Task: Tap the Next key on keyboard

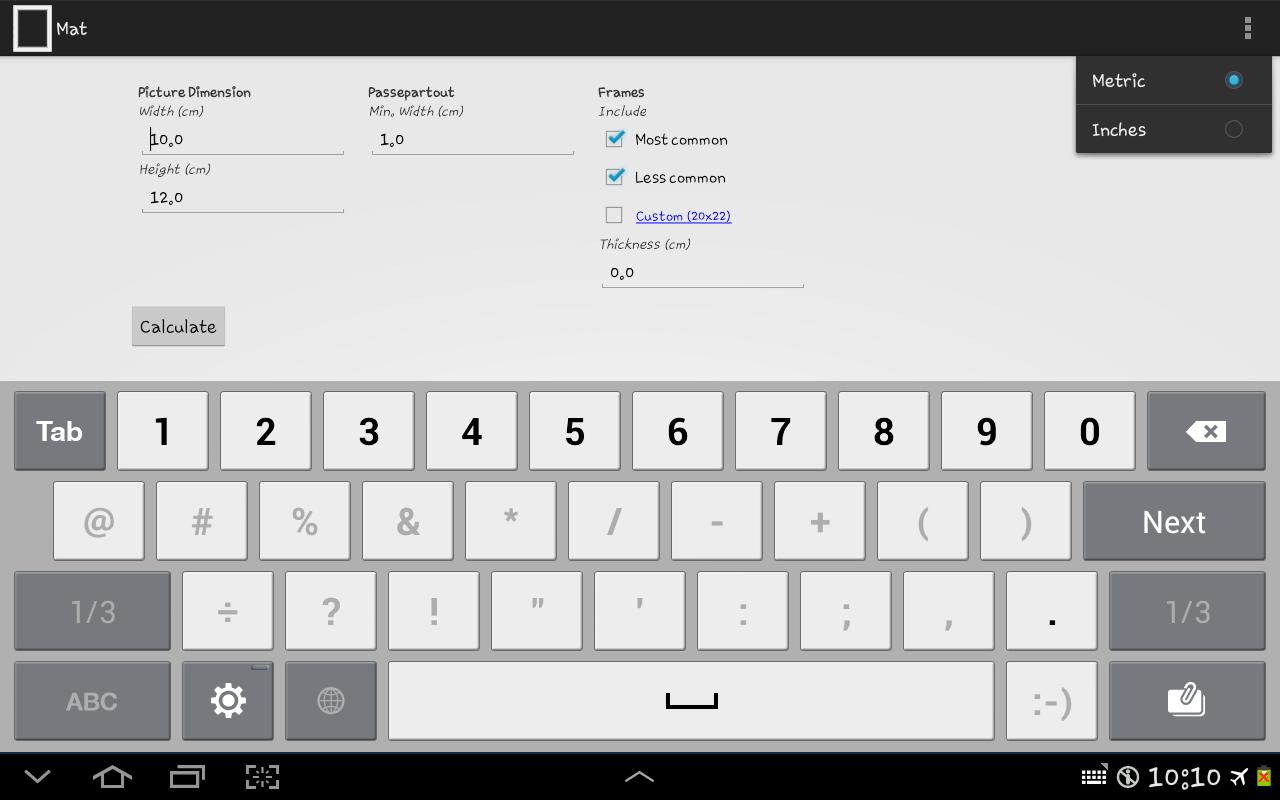Action: click(x=1174, y=521)
